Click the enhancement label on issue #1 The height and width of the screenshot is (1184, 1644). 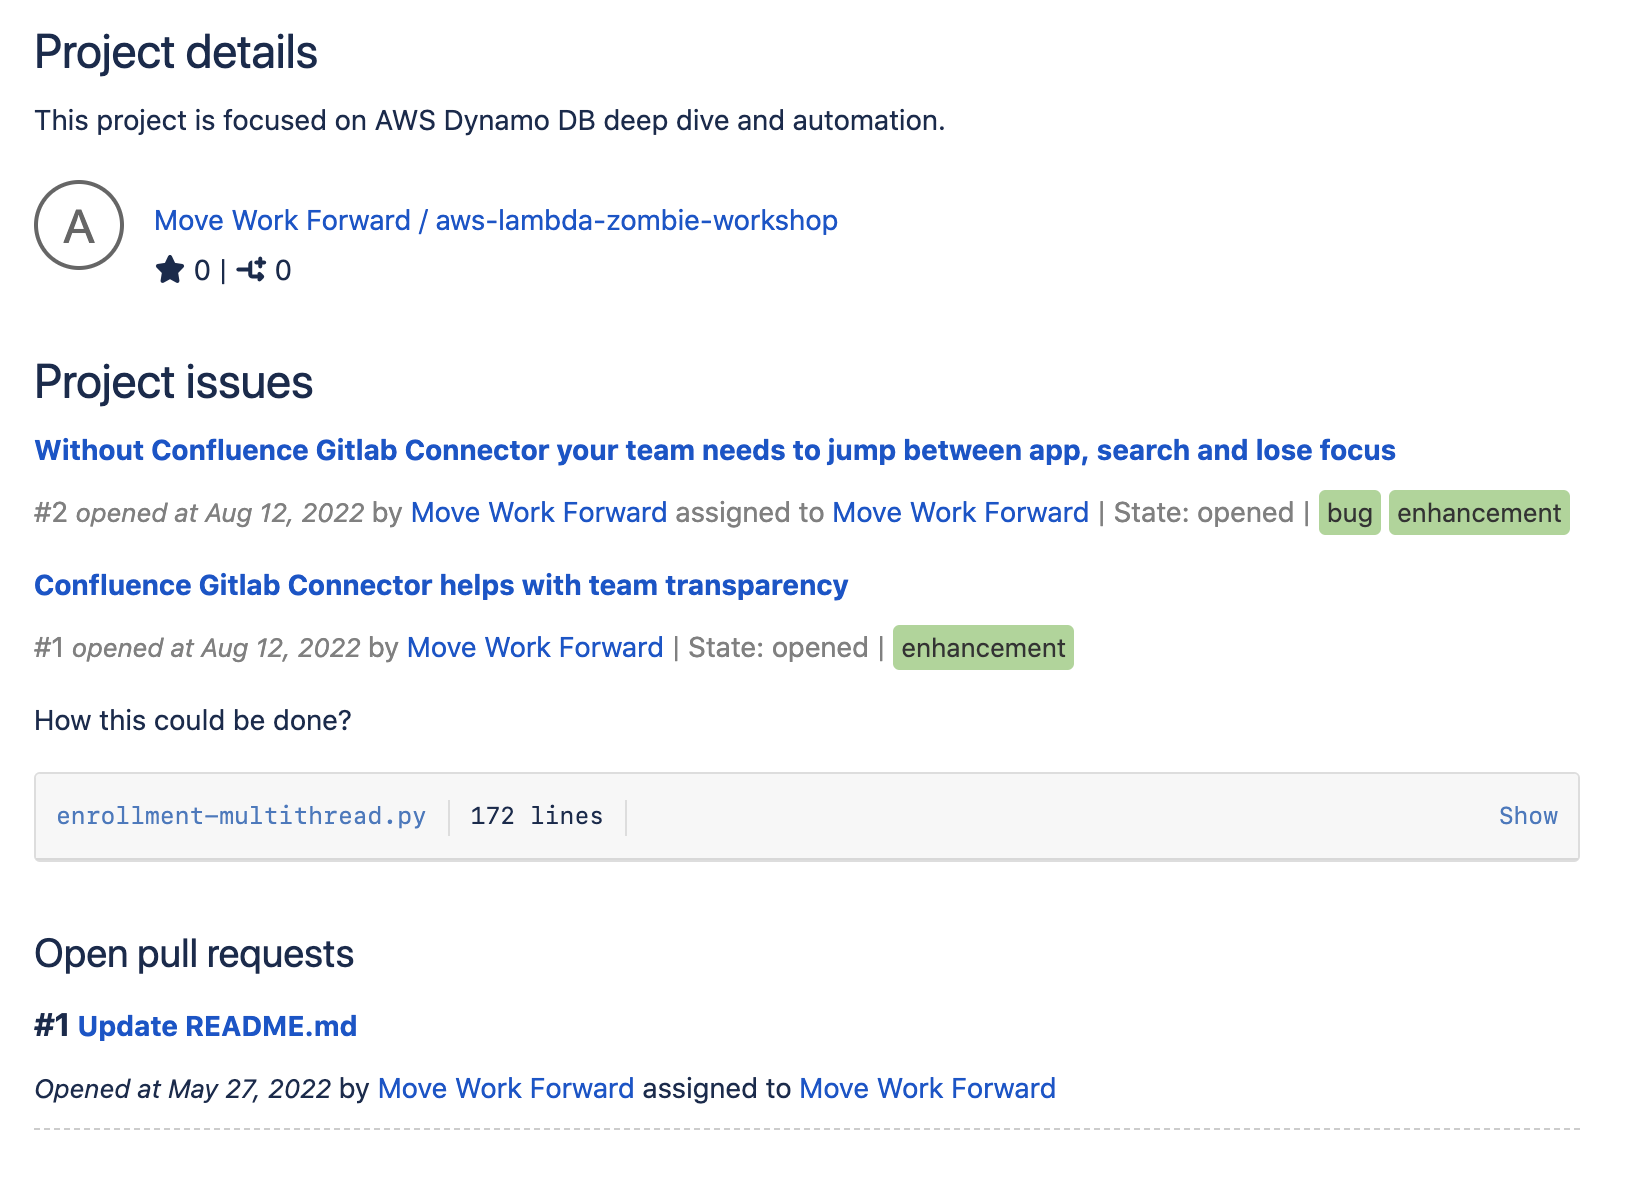983,648
